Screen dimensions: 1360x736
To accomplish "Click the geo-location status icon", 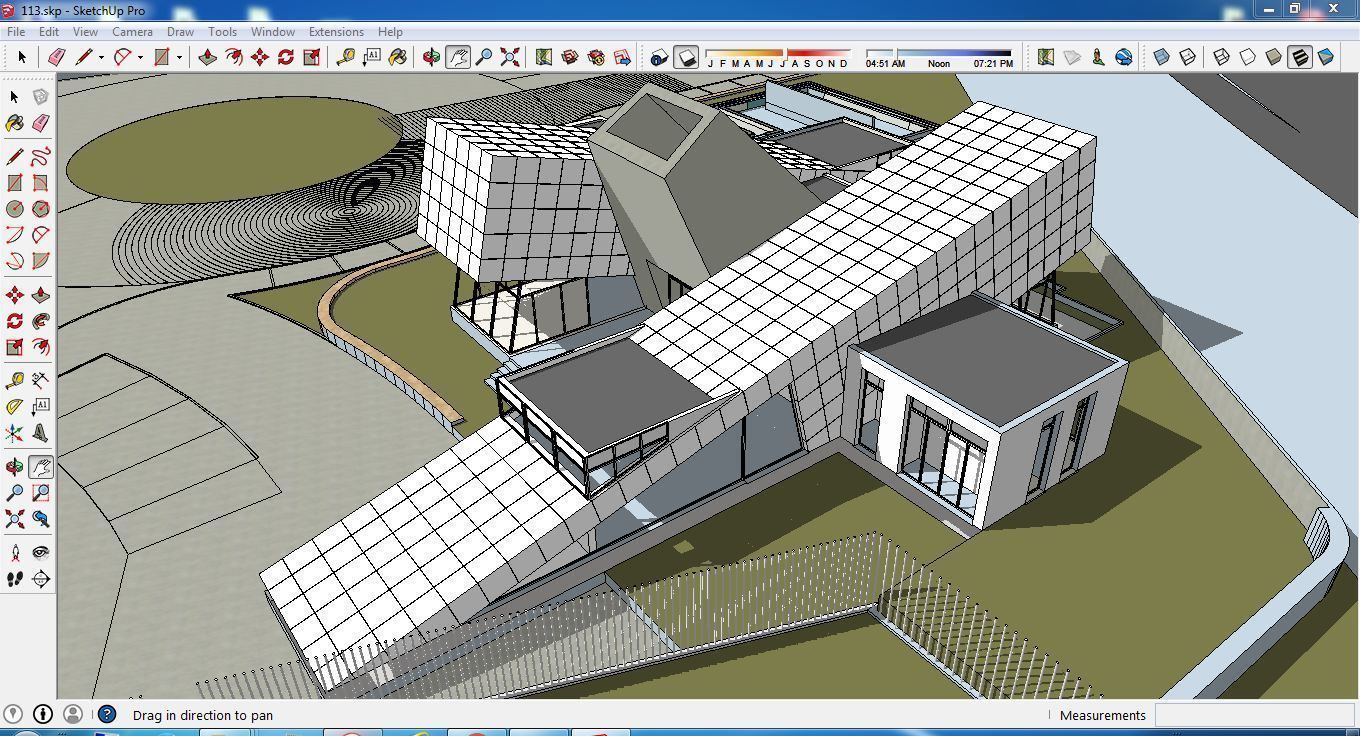I will point(13,714).
